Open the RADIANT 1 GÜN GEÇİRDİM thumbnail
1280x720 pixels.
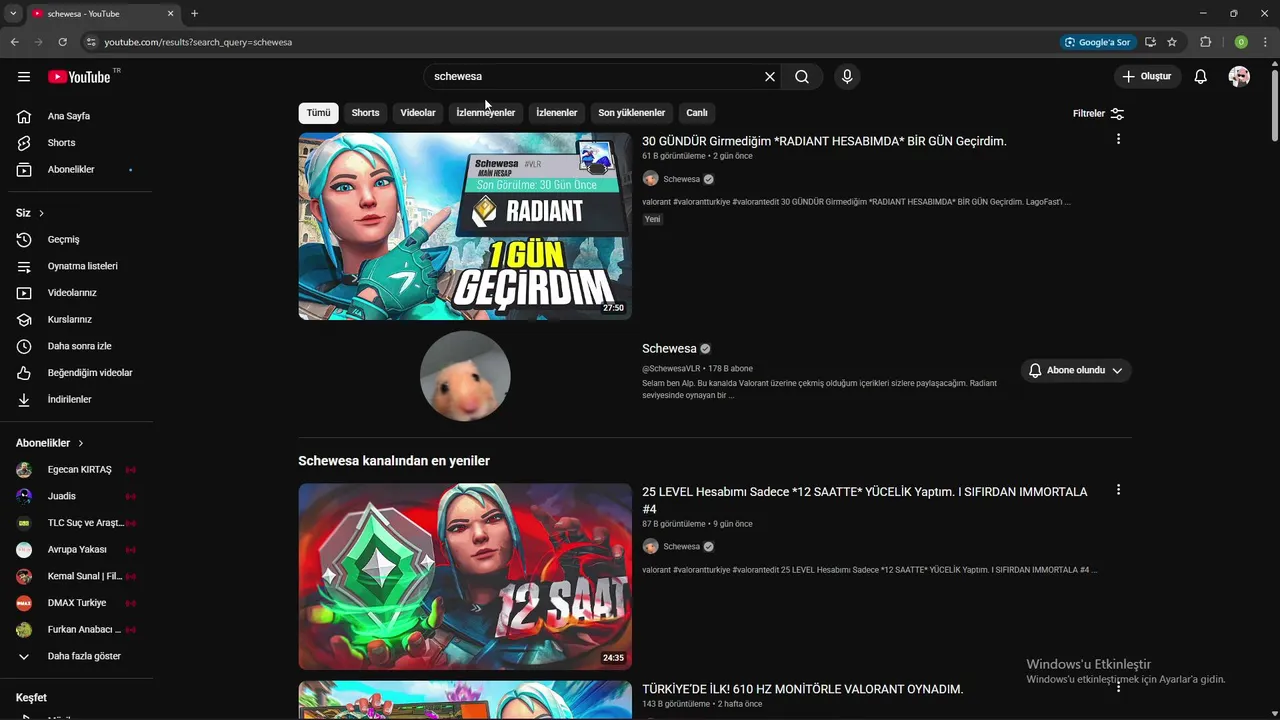pyautogui.click(x=465, y=226)
